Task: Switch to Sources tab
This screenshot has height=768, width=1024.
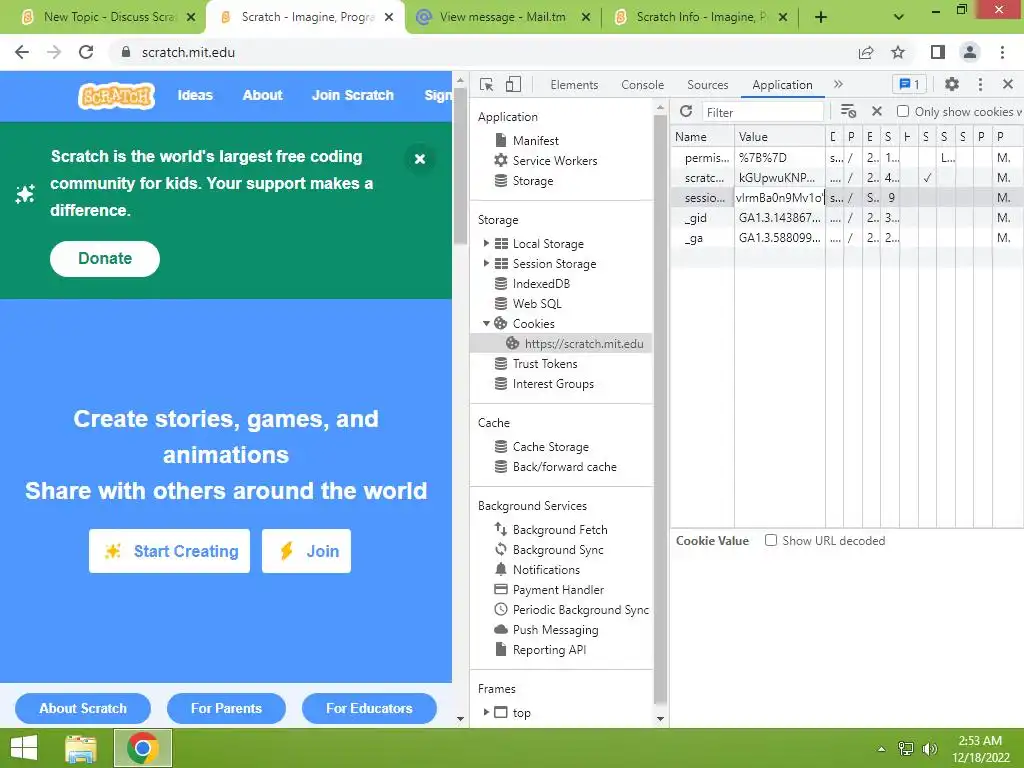Action: (707, 84)
